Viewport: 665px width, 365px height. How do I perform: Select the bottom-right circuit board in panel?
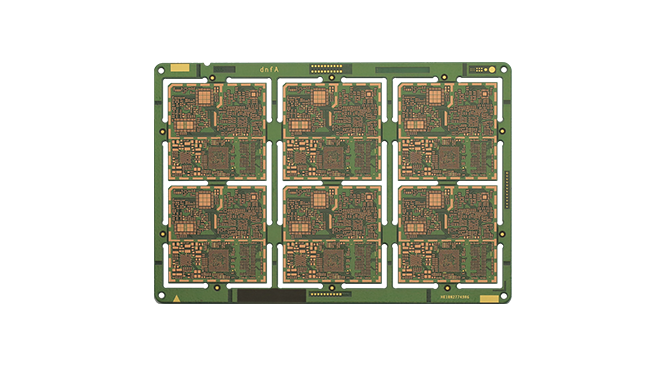click(447, 234)
